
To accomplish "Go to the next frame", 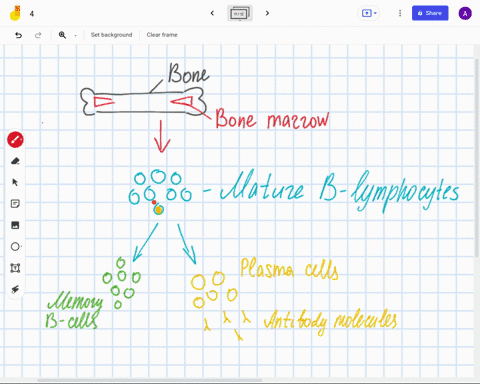I will pyautogui.click(x=267, y=13).
